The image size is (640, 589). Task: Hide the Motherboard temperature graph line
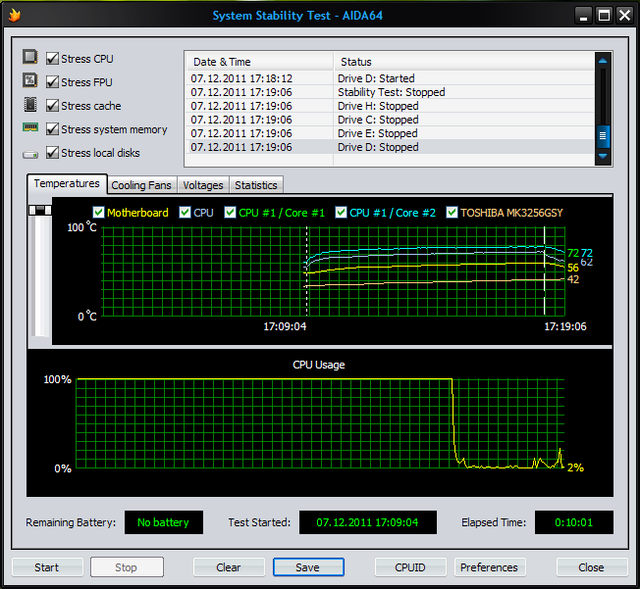click(x=98, y=212)
